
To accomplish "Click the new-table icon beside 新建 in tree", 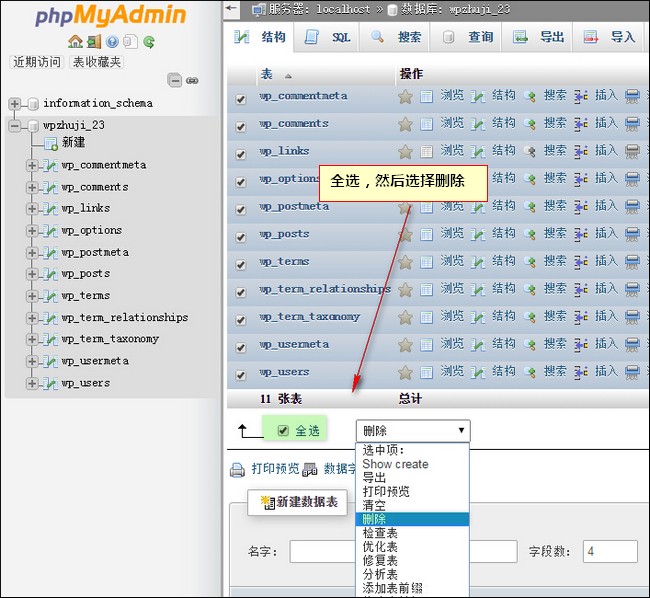I will (51, 143).
